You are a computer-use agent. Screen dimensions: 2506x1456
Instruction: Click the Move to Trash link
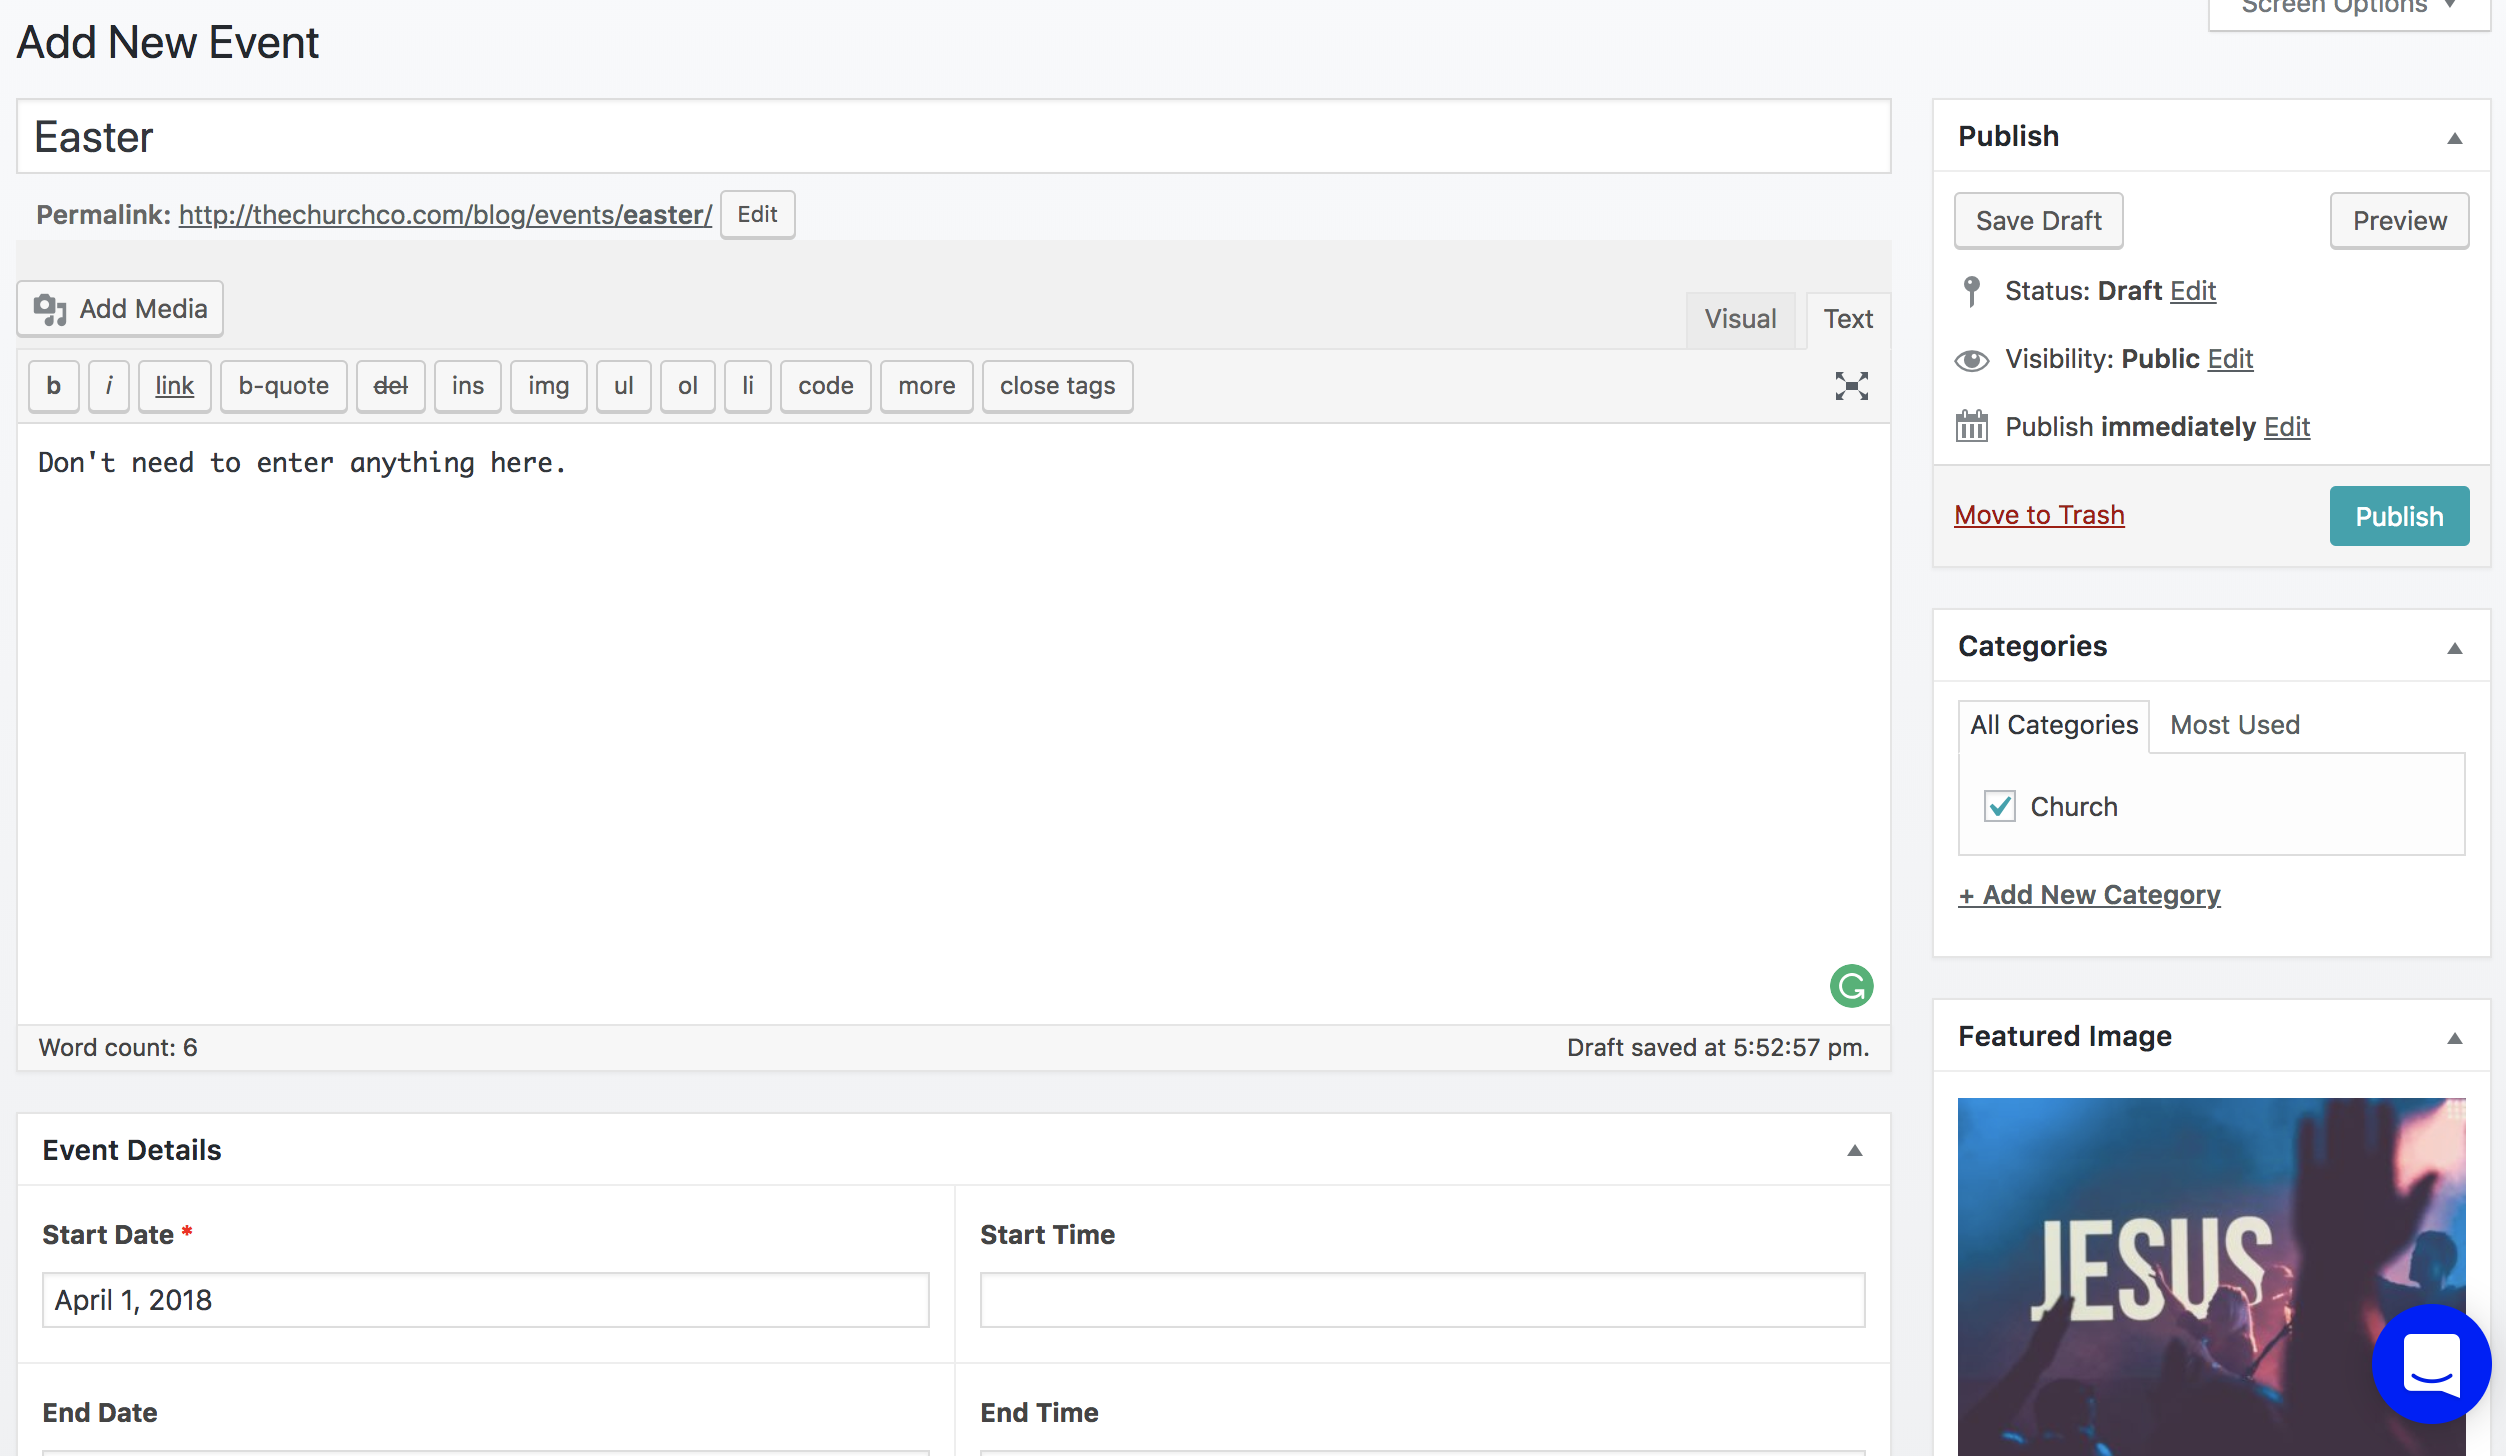[x=2038, y=515]
